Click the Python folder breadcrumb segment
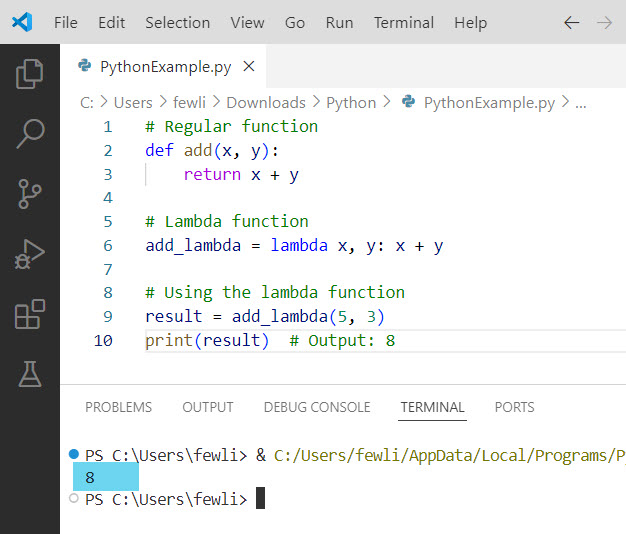The height and width of the screenshot is (534, 626). (x=351, y=103)
